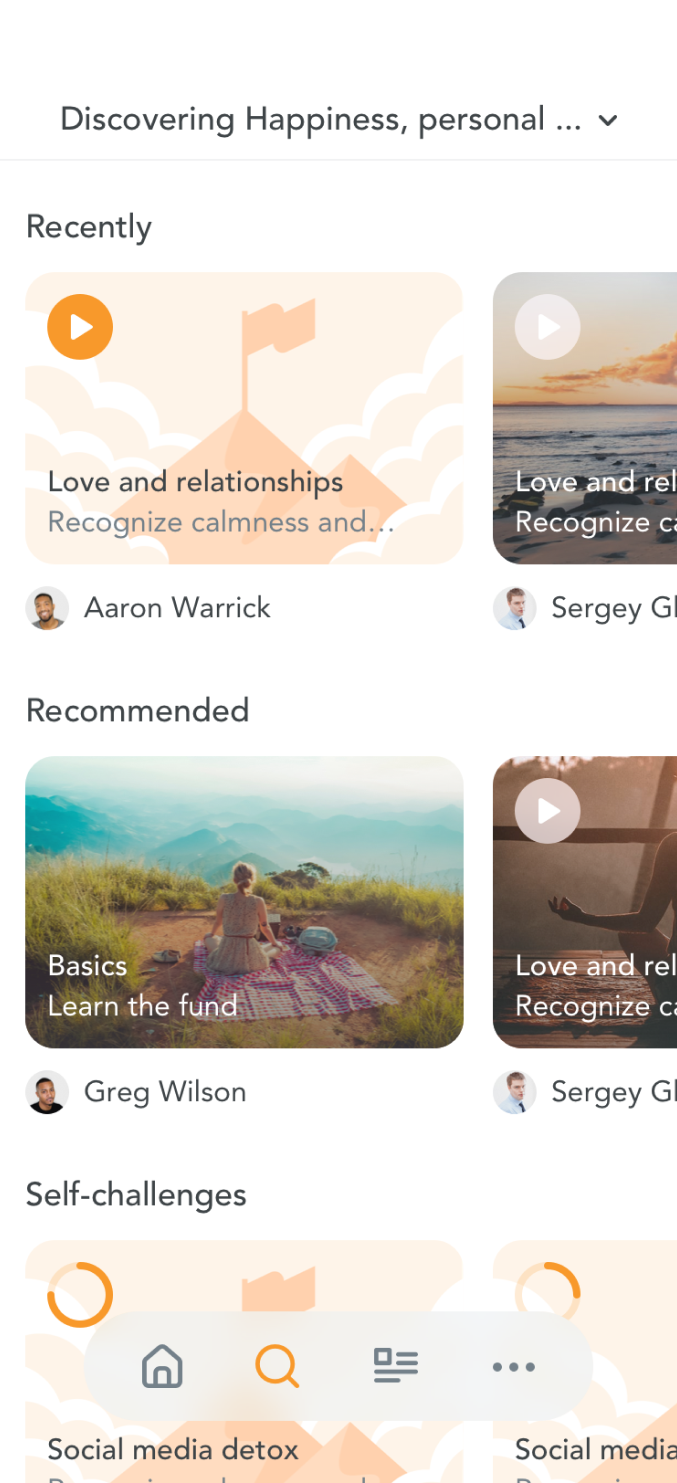Image resolution: width=677 pixels, height=1483 pixels.
Task: Play the orange Love and relationships card
Action: (80, 327)
